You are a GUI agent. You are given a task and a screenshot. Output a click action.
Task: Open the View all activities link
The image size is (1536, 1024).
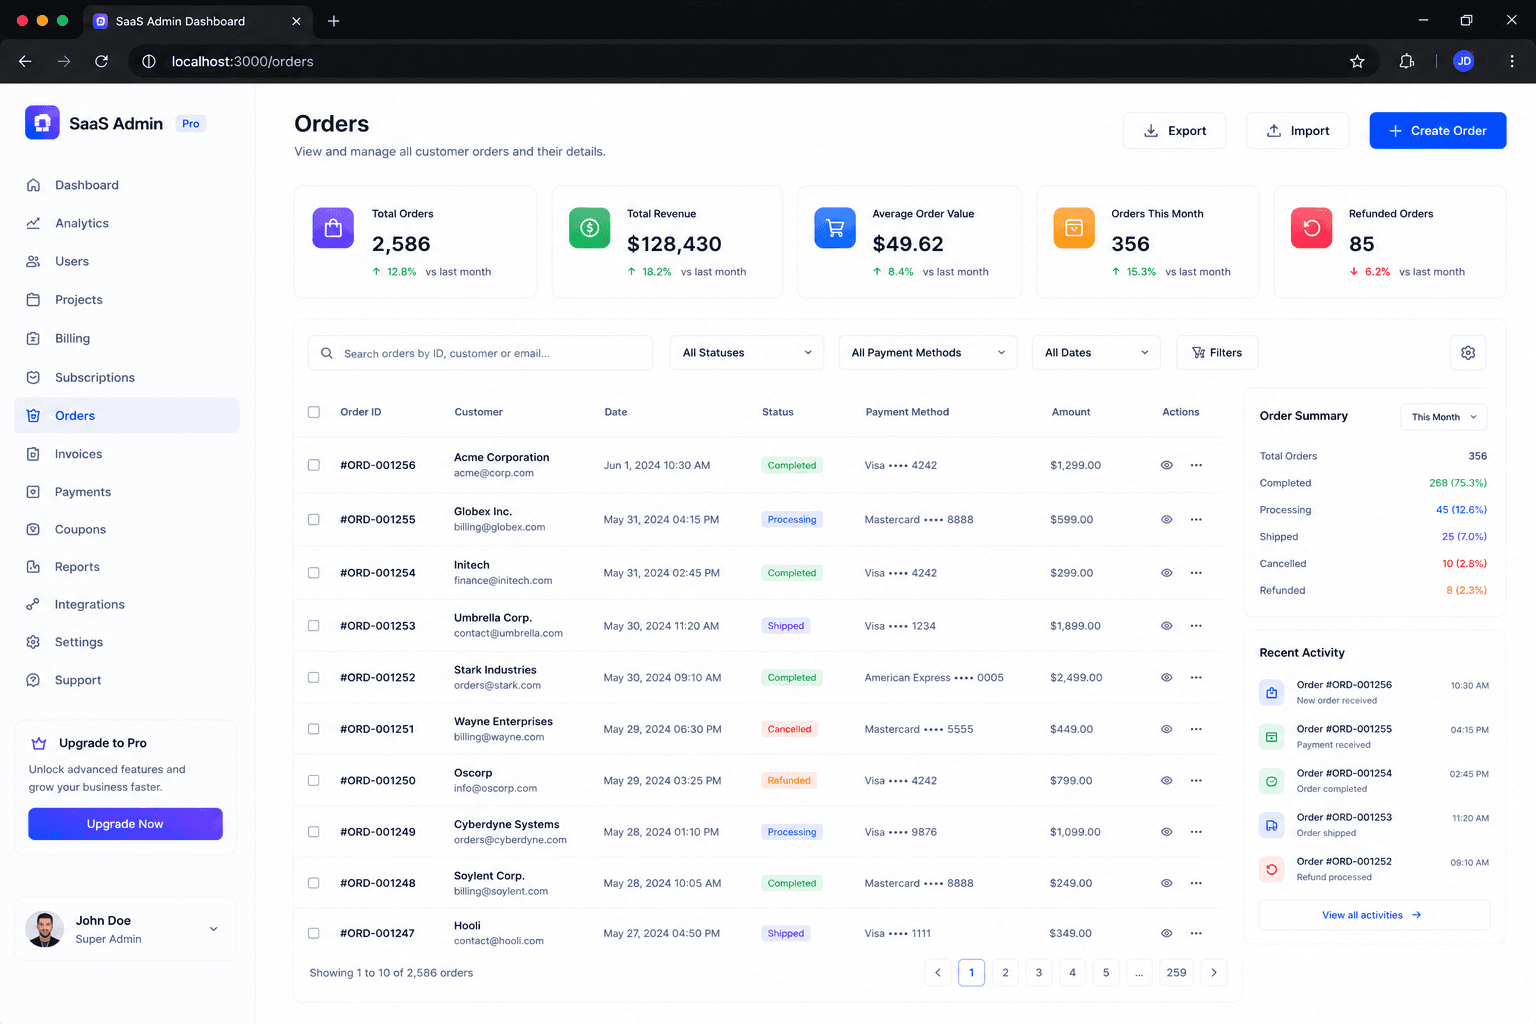pos(1373,915)
